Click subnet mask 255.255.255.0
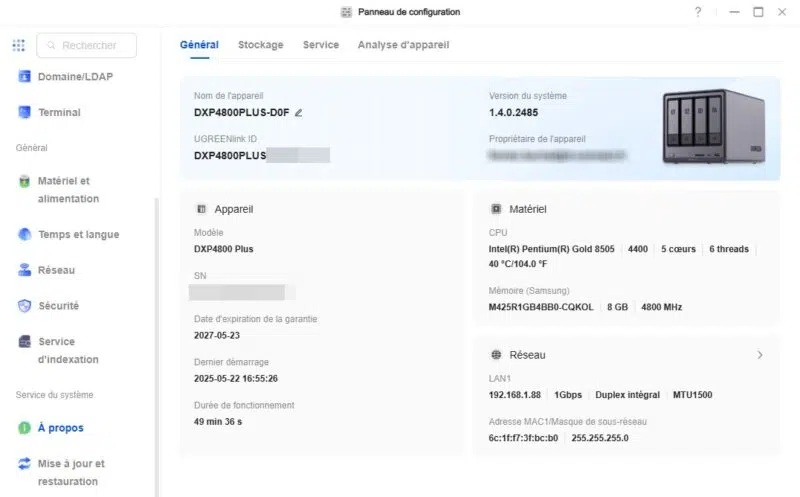800x497 pixels. point(600,438)
